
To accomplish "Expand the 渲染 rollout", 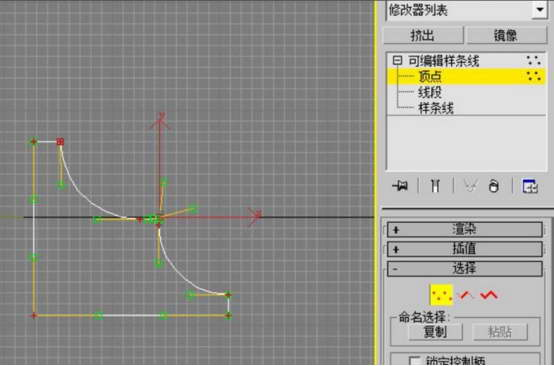I will (x=465, y=230).
